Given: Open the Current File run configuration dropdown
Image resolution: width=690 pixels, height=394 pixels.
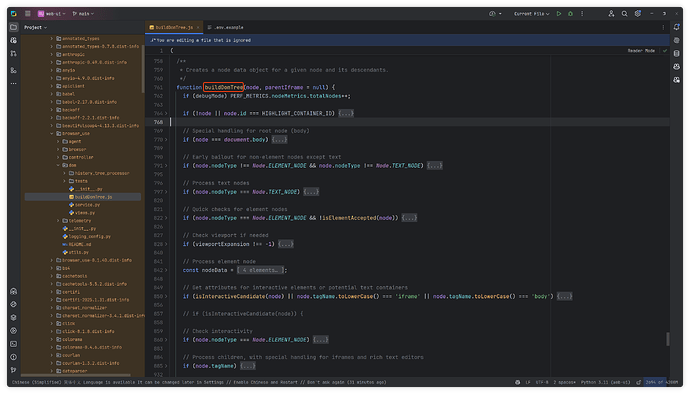Looking at the screenshot, I should tap(532, 14).
